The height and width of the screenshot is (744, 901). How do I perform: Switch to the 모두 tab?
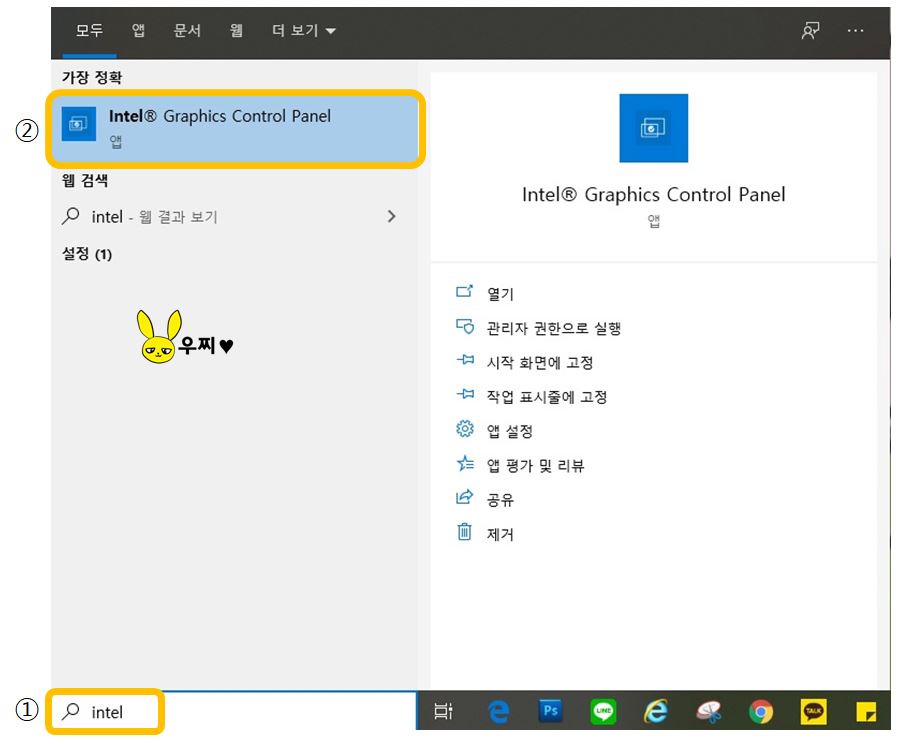pyautogui.click(x=89, y=30)
